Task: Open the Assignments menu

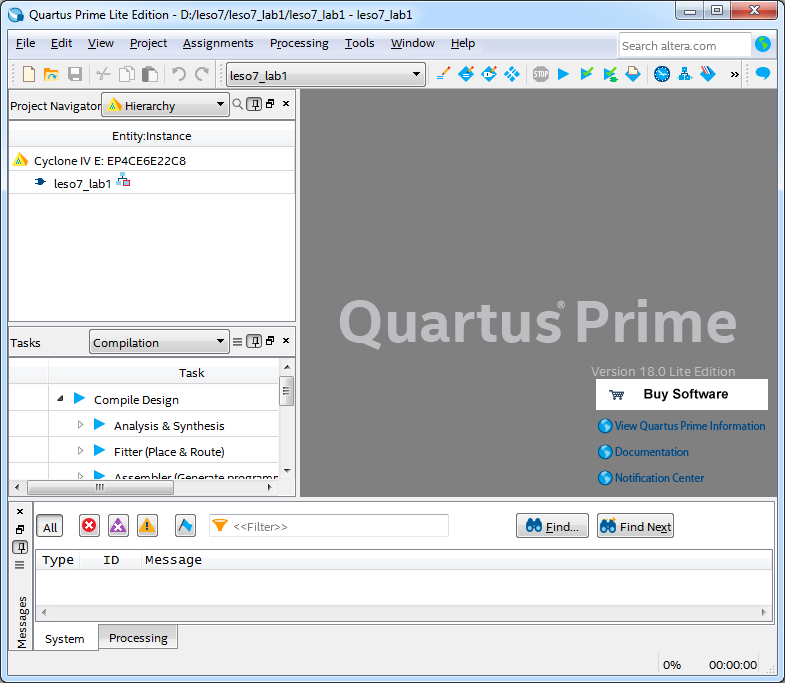Action: pos(218,44)
